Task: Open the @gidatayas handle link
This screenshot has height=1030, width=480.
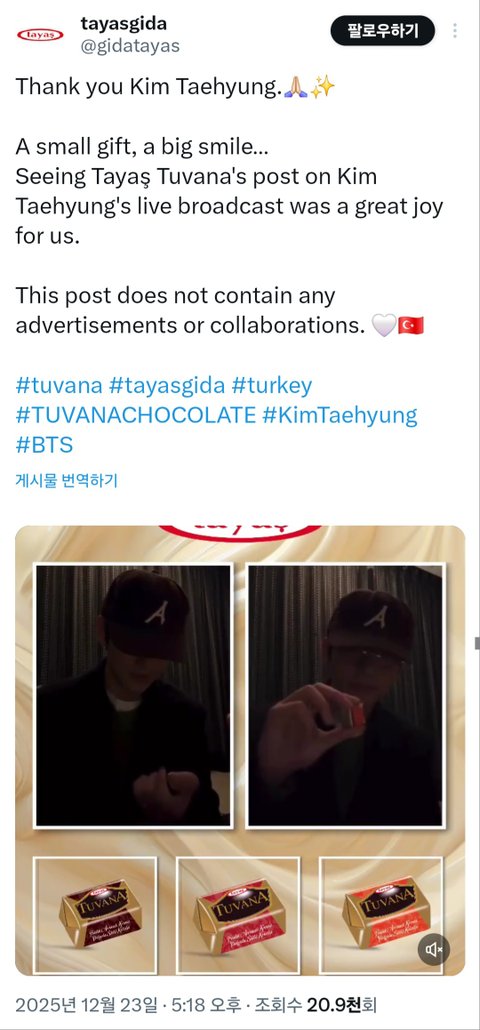Action: 130,47
